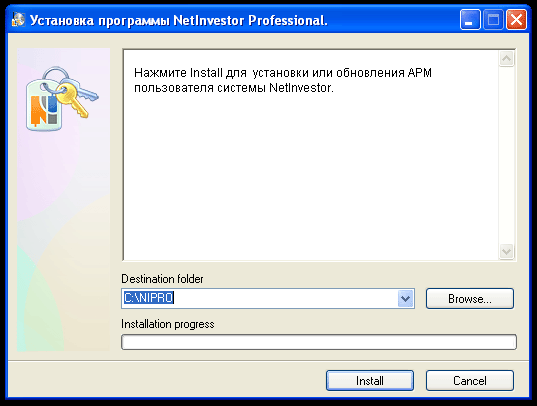Image resolution: width=537 pixels, height=406 pixels.
Task: Click the Destination folder label
Action: 162,279
